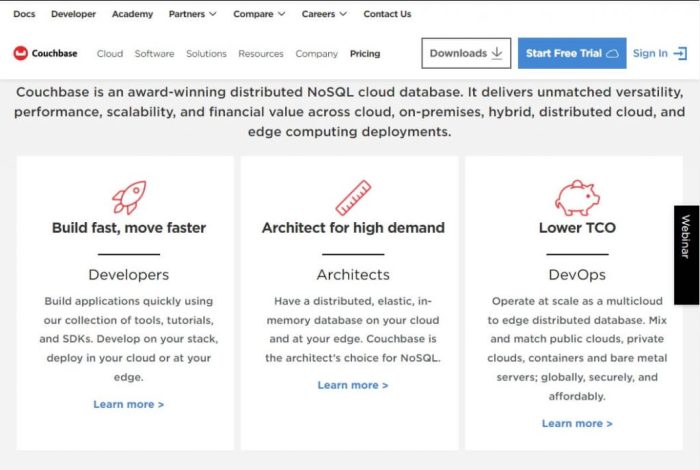This screenshot has width=700, height=470.
Task: Open the Software navigation menu
Action: [154, 54]
